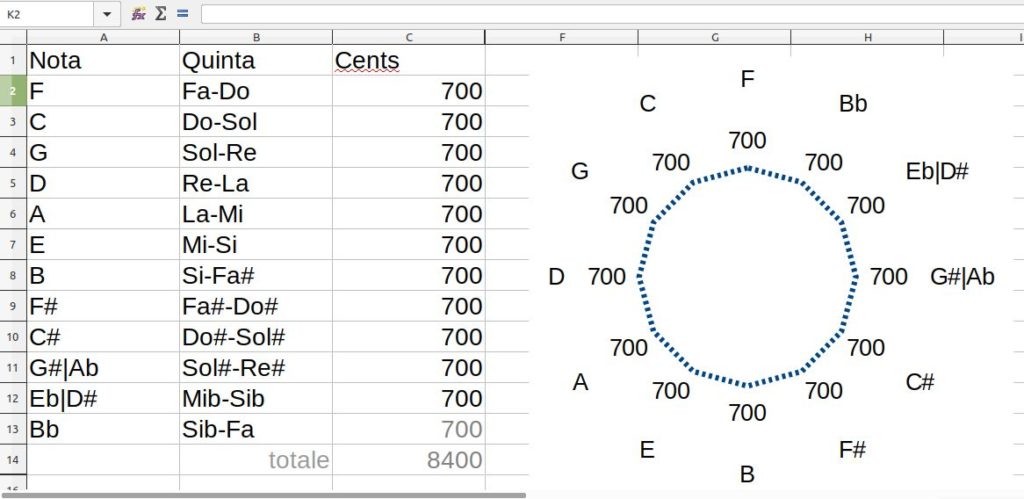This screenshot has width=1024, height=499.
Task: Open the Function Wizard
Action: click(138, 14)
